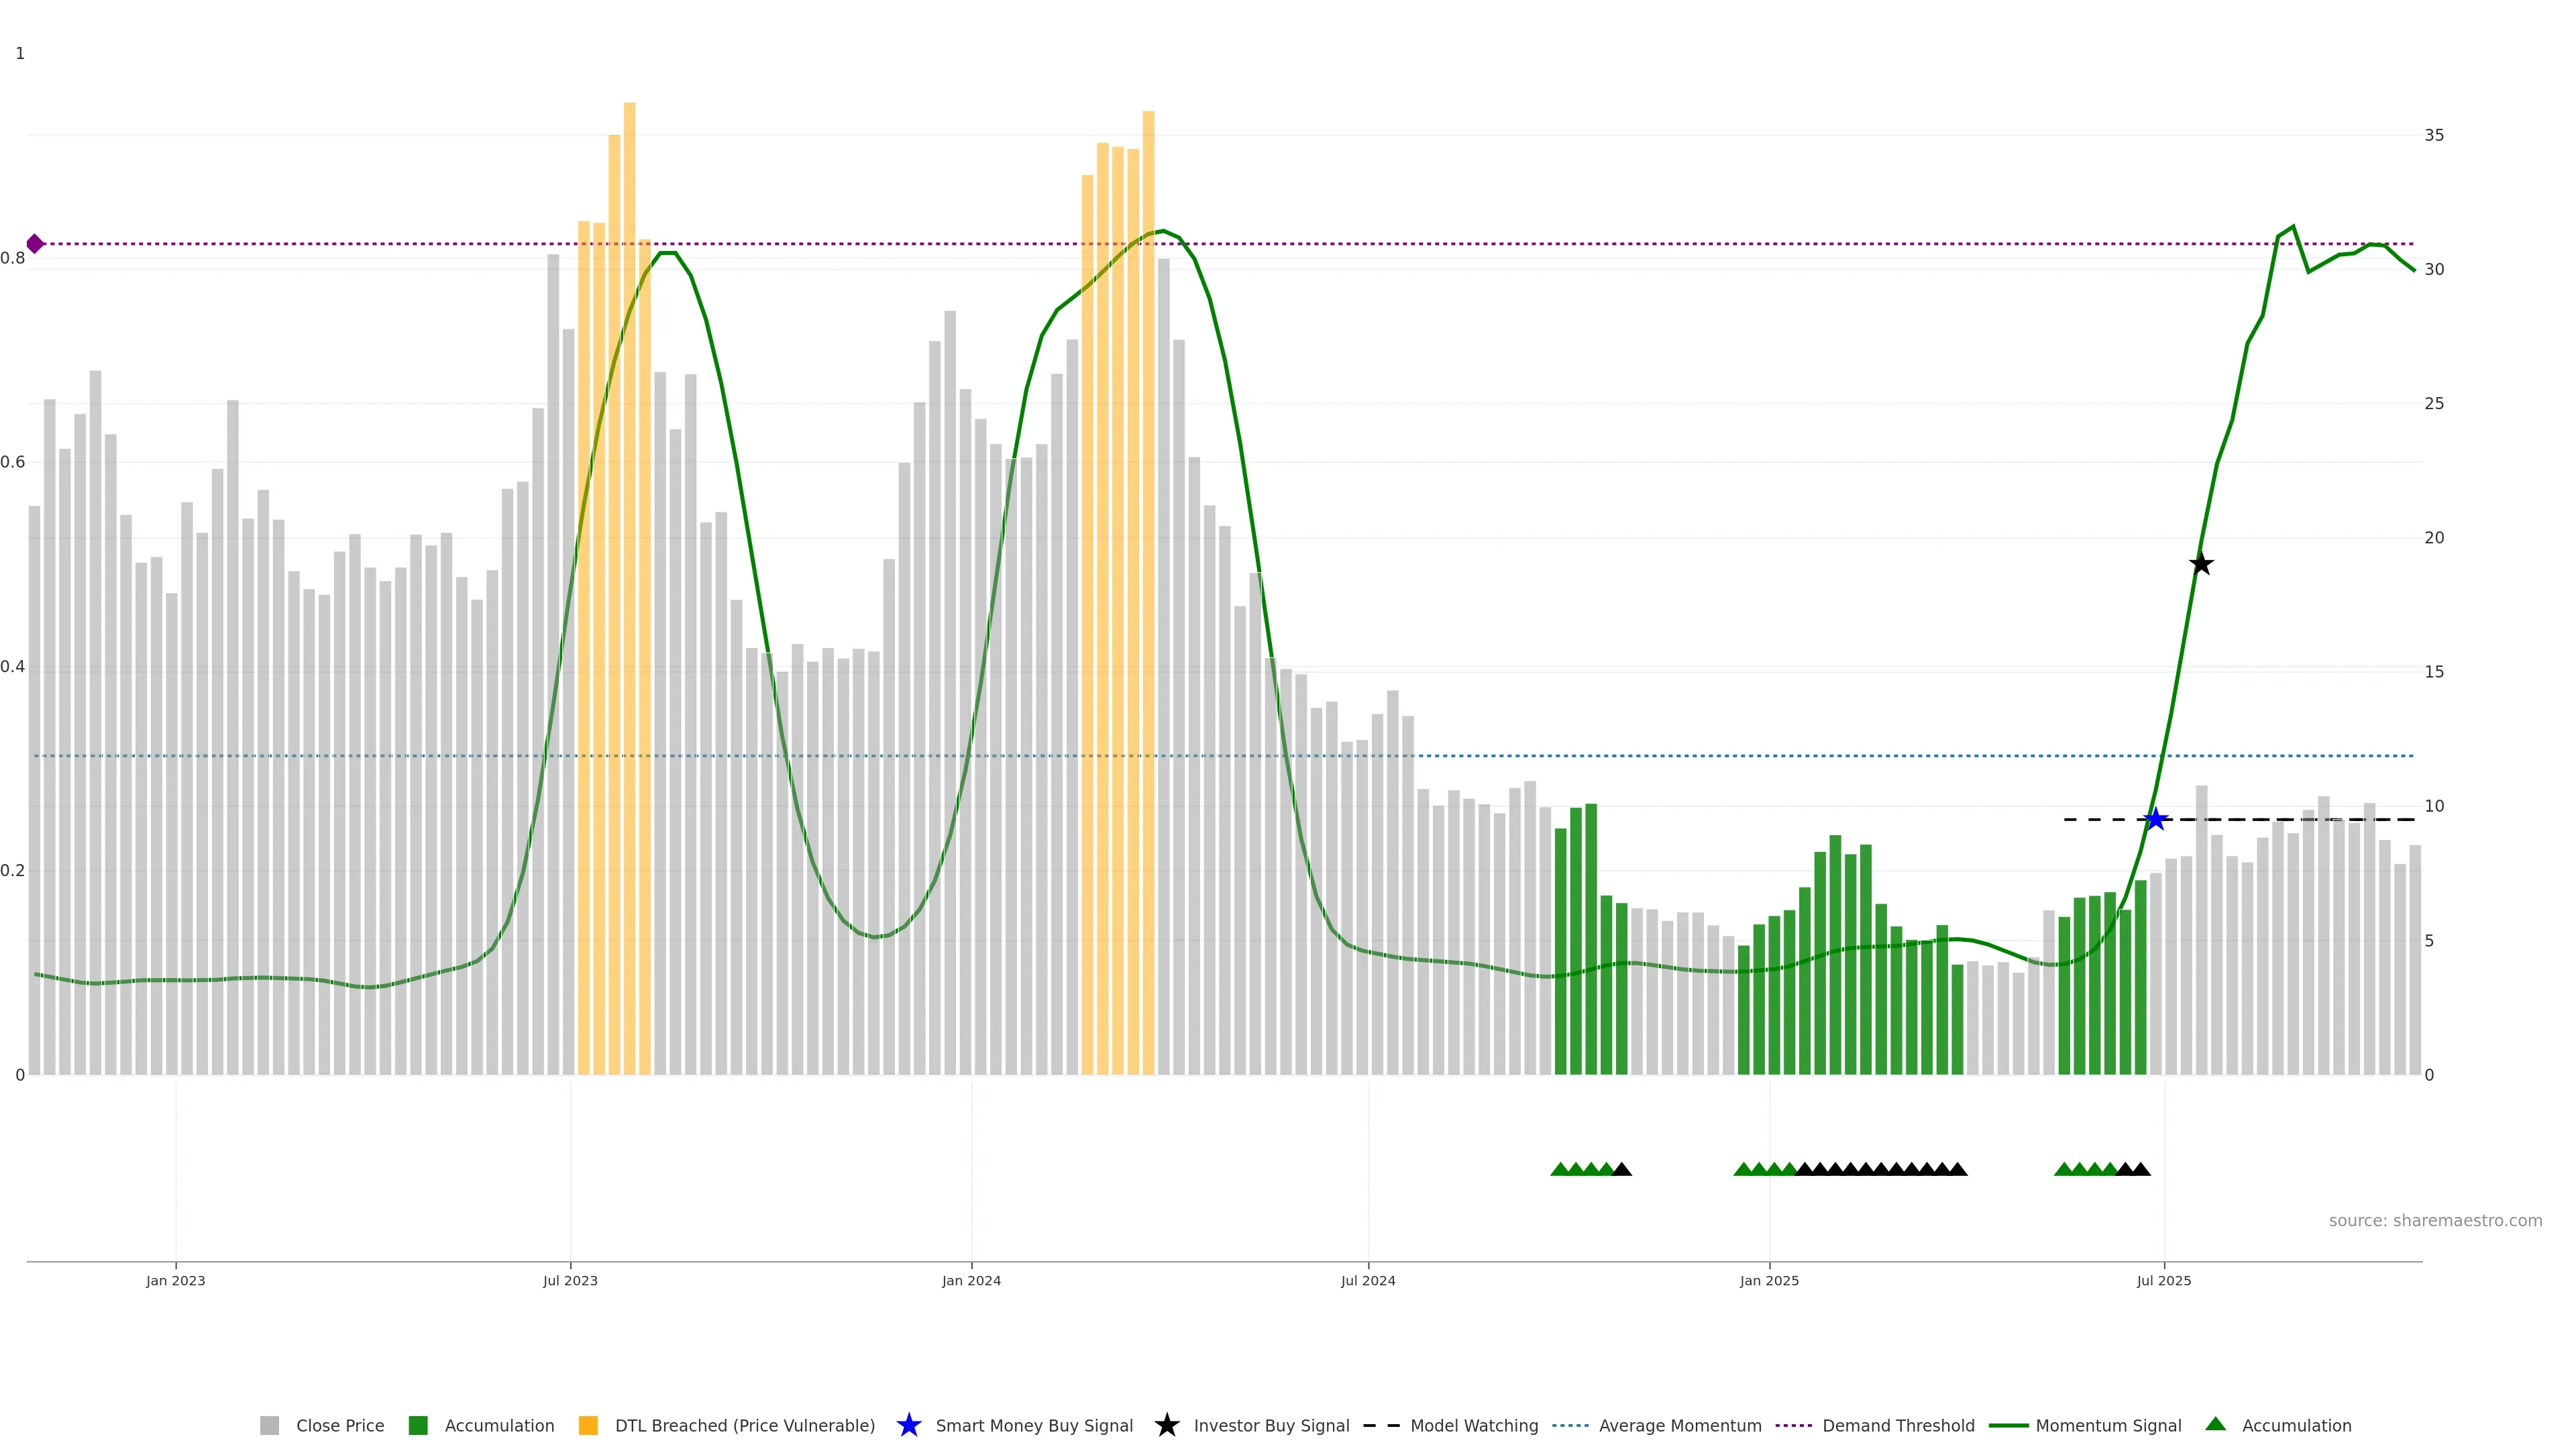Toggle the Average Momentum legend entry
The height and width of the screenshot is (1449, 2576).
coord(1680,1425)
